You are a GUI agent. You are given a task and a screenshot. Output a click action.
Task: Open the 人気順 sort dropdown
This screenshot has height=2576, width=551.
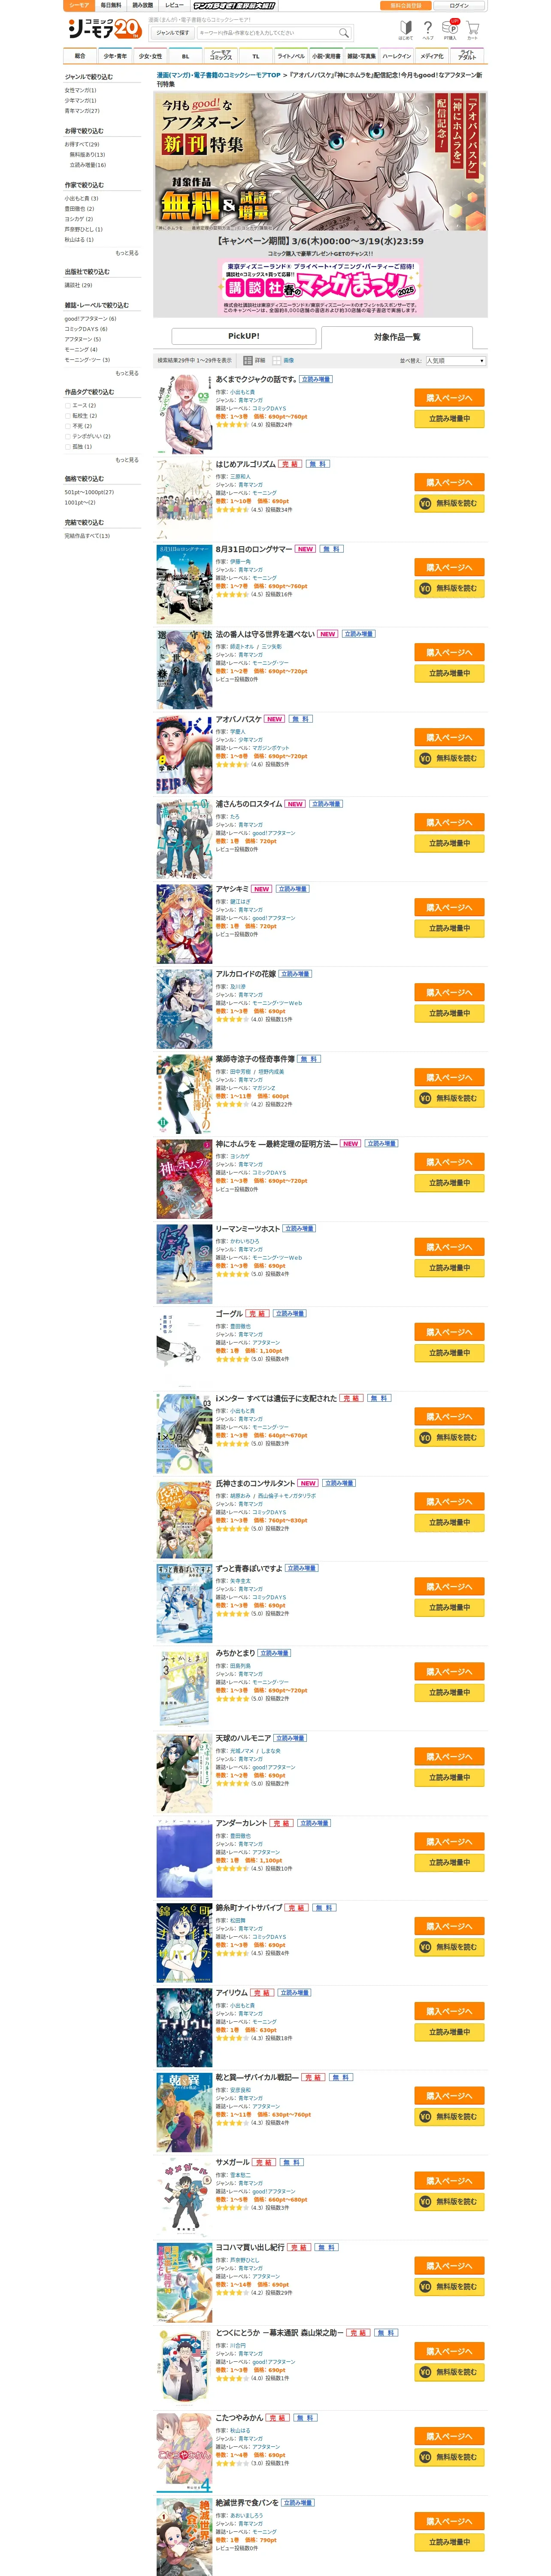pyautogui.click(x=455, y=360)
